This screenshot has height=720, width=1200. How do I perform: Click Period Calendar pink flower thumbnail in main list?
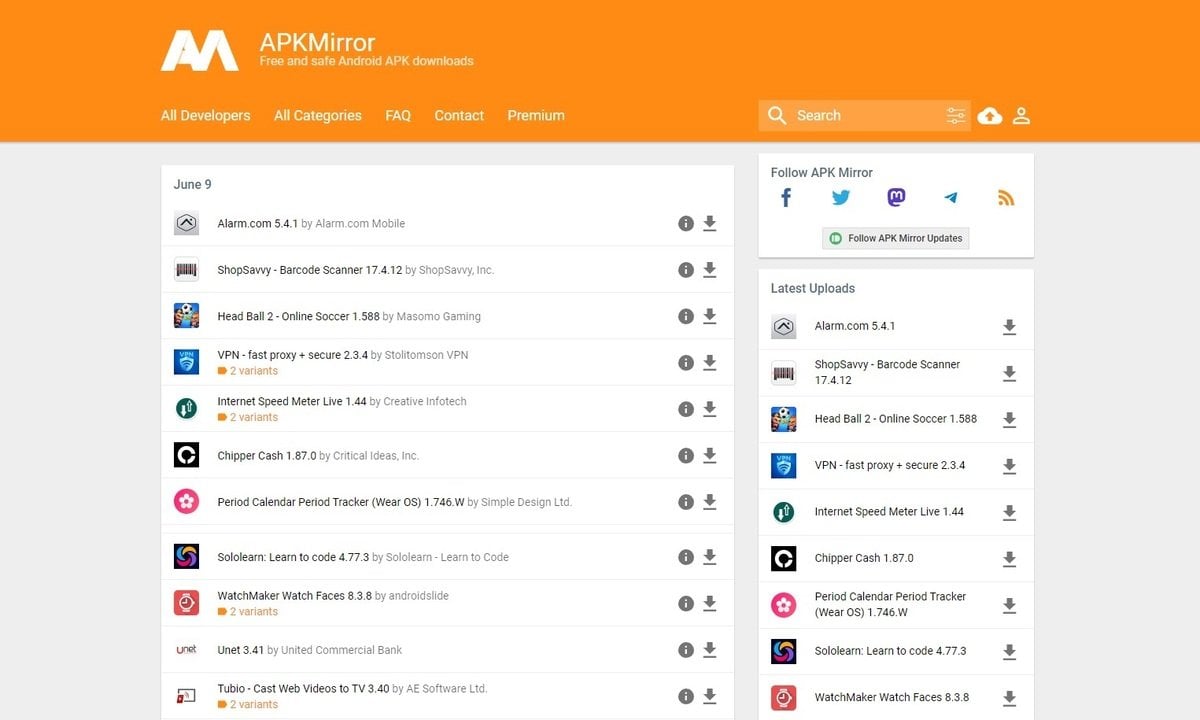186,502
